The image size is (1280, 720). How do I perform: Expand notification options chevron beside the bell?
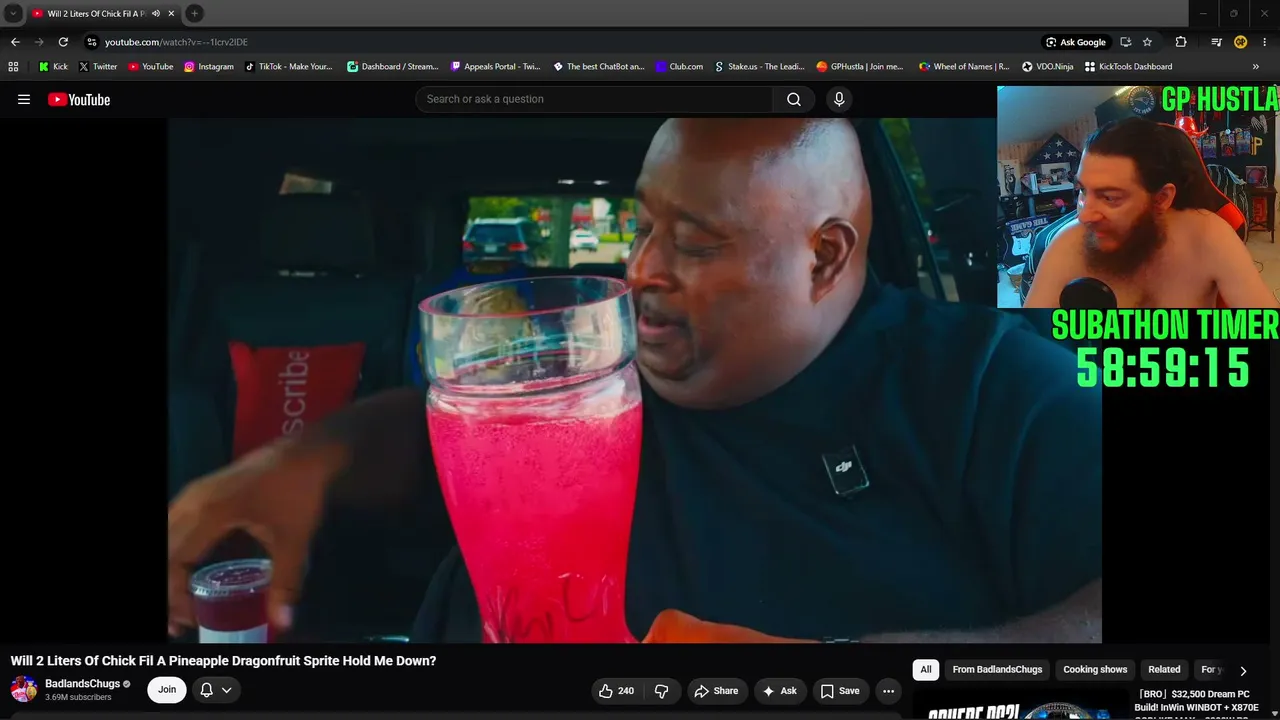227,690
